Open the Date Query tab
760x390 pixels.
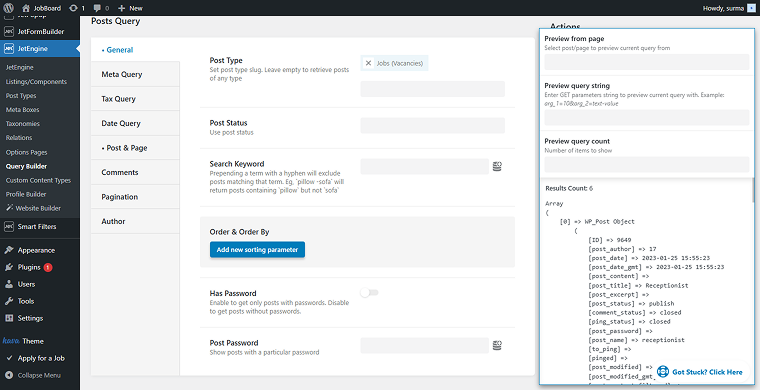pyautogui.click(x=135, y=124)
